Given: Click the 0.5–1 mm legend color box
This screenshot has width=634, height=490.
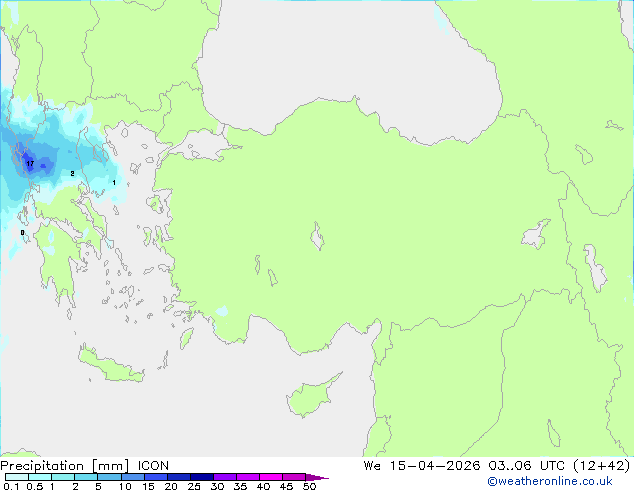Looking at the screenshot, I should 40,477.
